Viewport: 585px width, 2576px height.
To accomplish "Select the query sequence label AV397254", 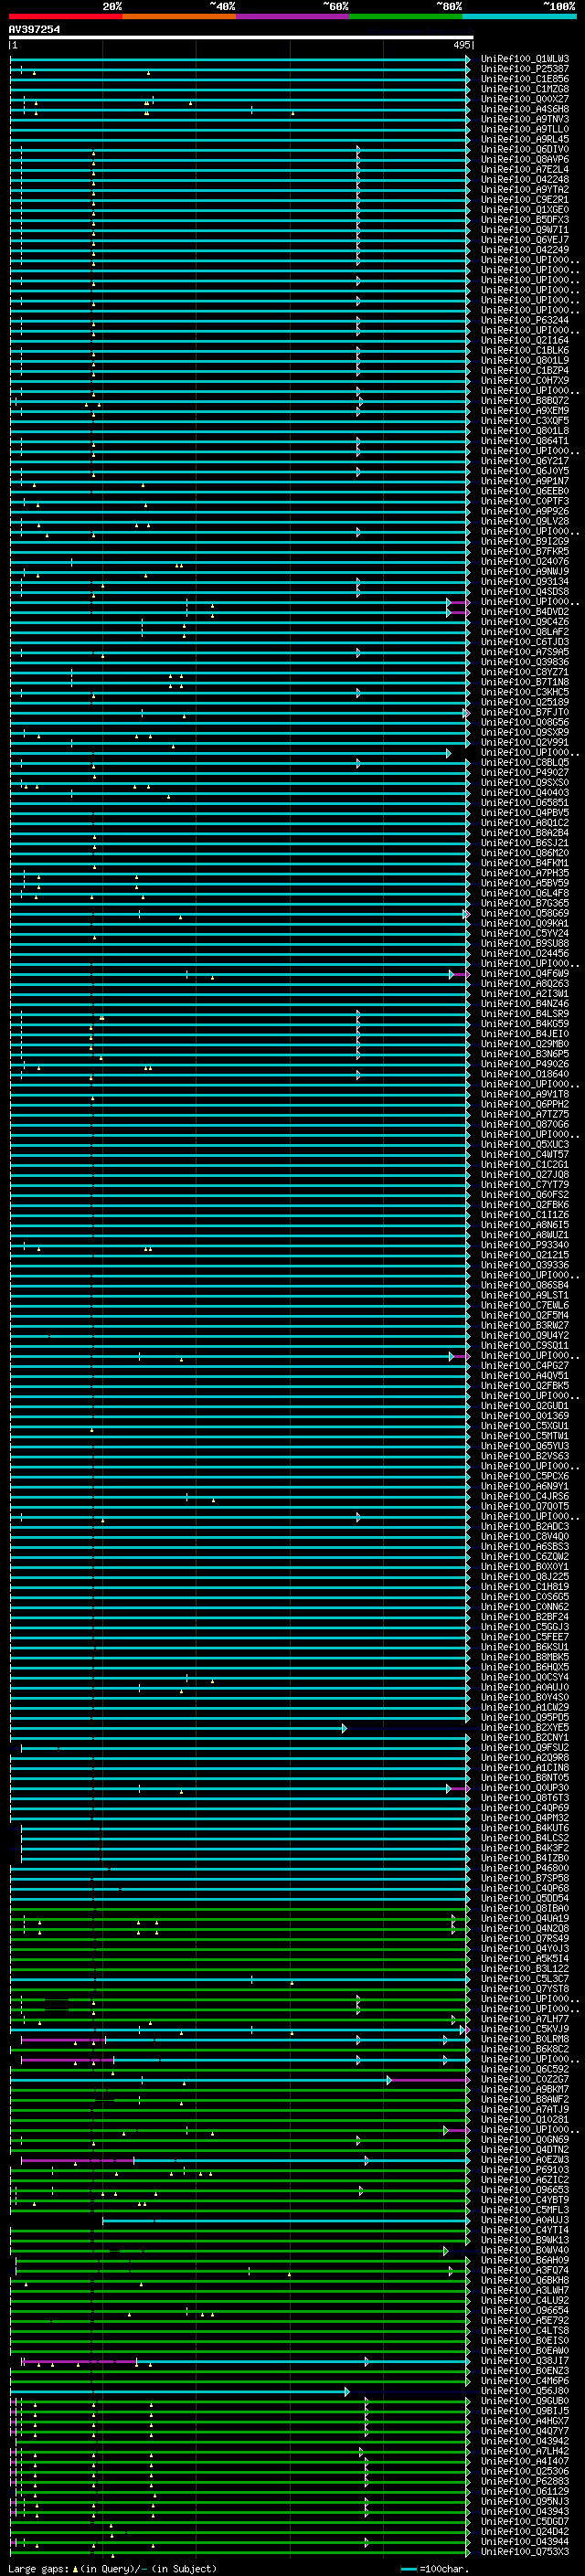I will 34,30.
